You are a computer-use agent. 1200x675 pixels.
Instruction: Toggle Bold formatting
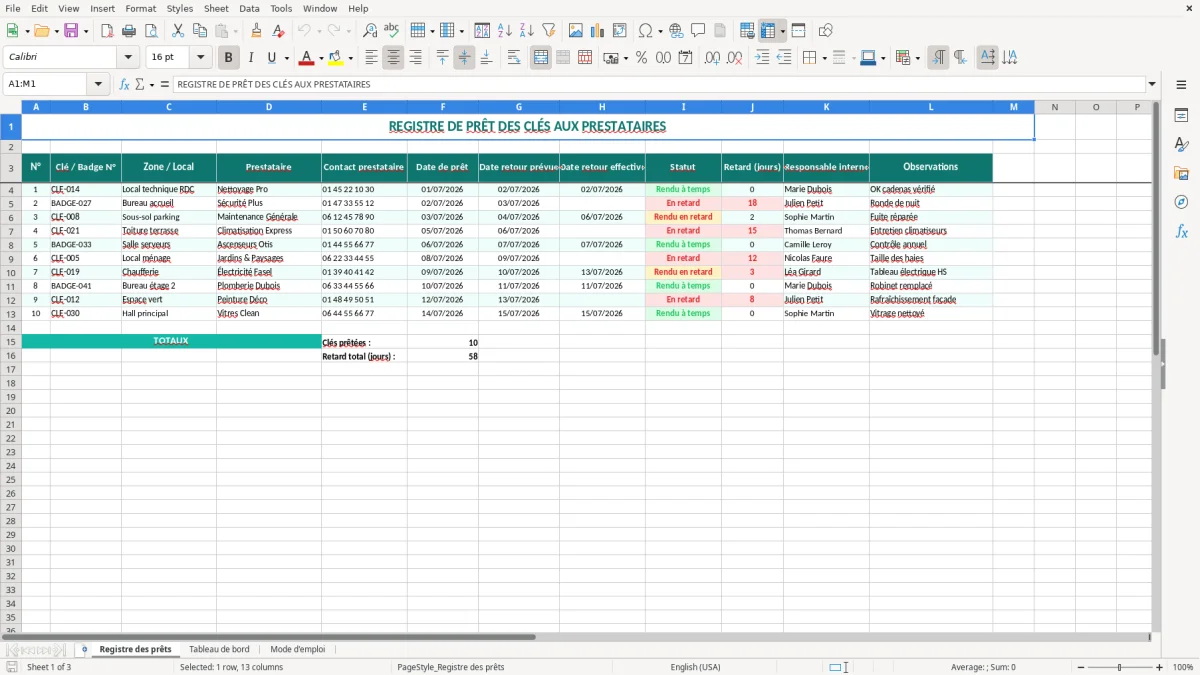[228, 58]
